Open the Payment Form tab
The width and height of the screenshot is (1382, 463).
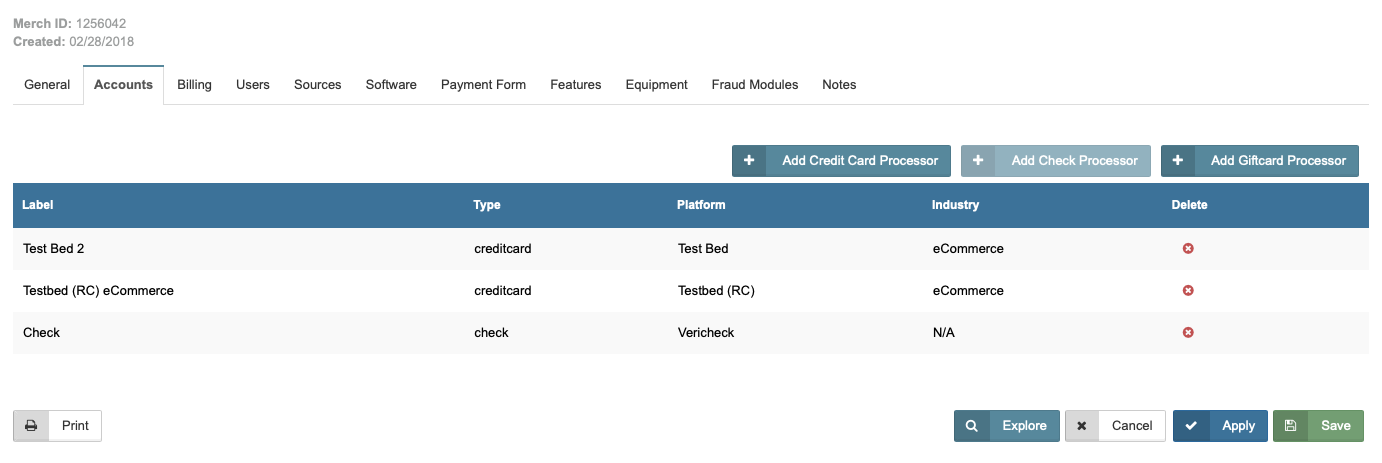coord(483,85)
